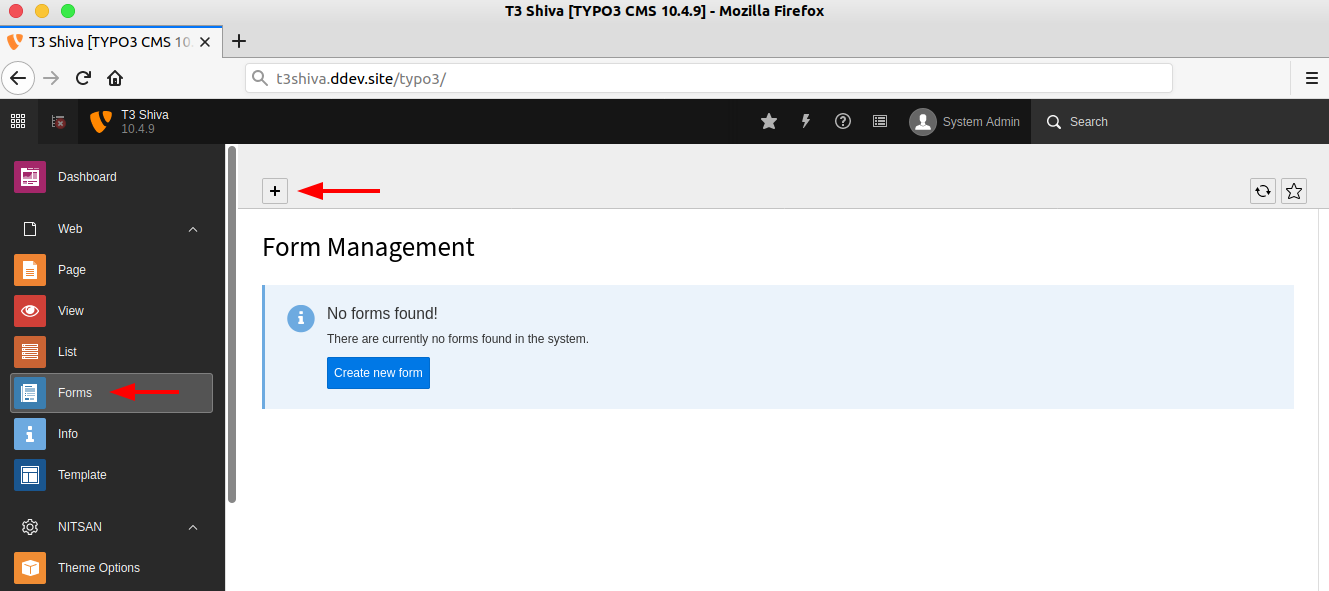Image resolution: width=1329 pixels, height=591 pixels.
Task: Click the Create new form button
Action: [378, 372]
